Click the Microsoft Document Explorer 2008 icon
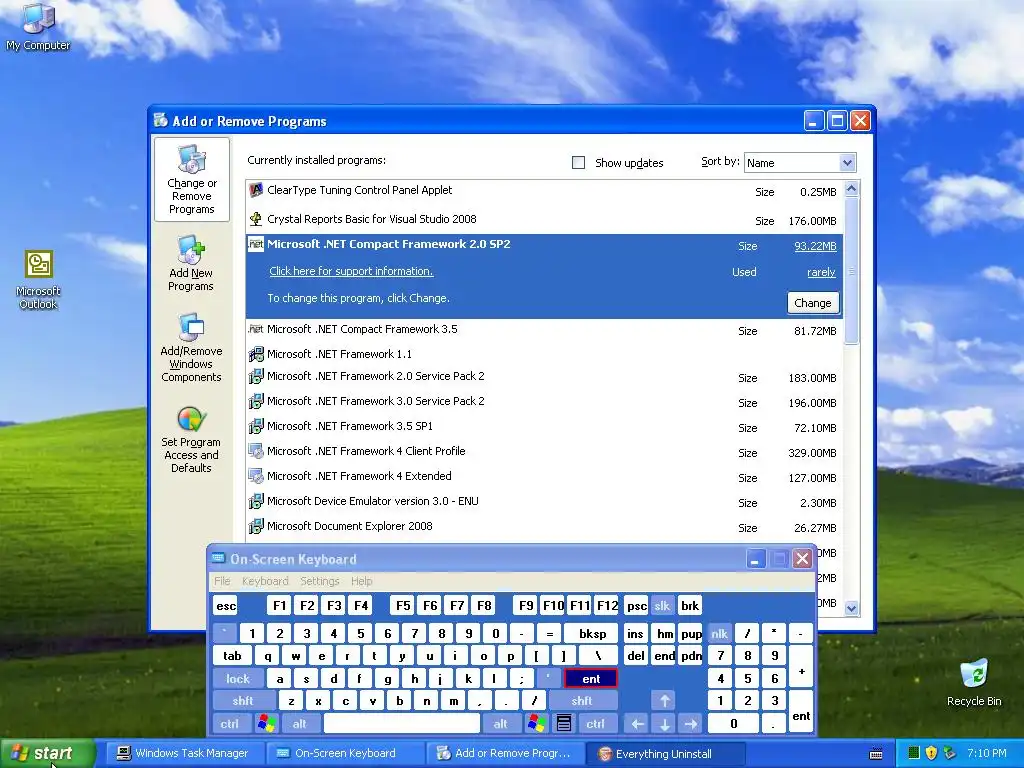1024x768 pixels. point(256,526)
